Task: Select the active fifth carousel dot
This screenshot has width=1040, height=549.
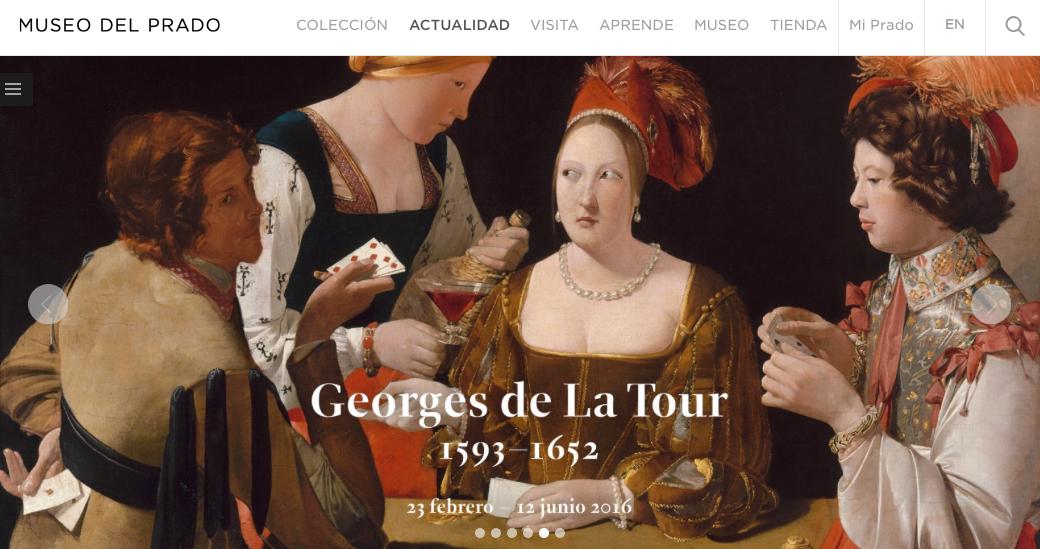Action: pyautogui.click(x=544, y=532)
